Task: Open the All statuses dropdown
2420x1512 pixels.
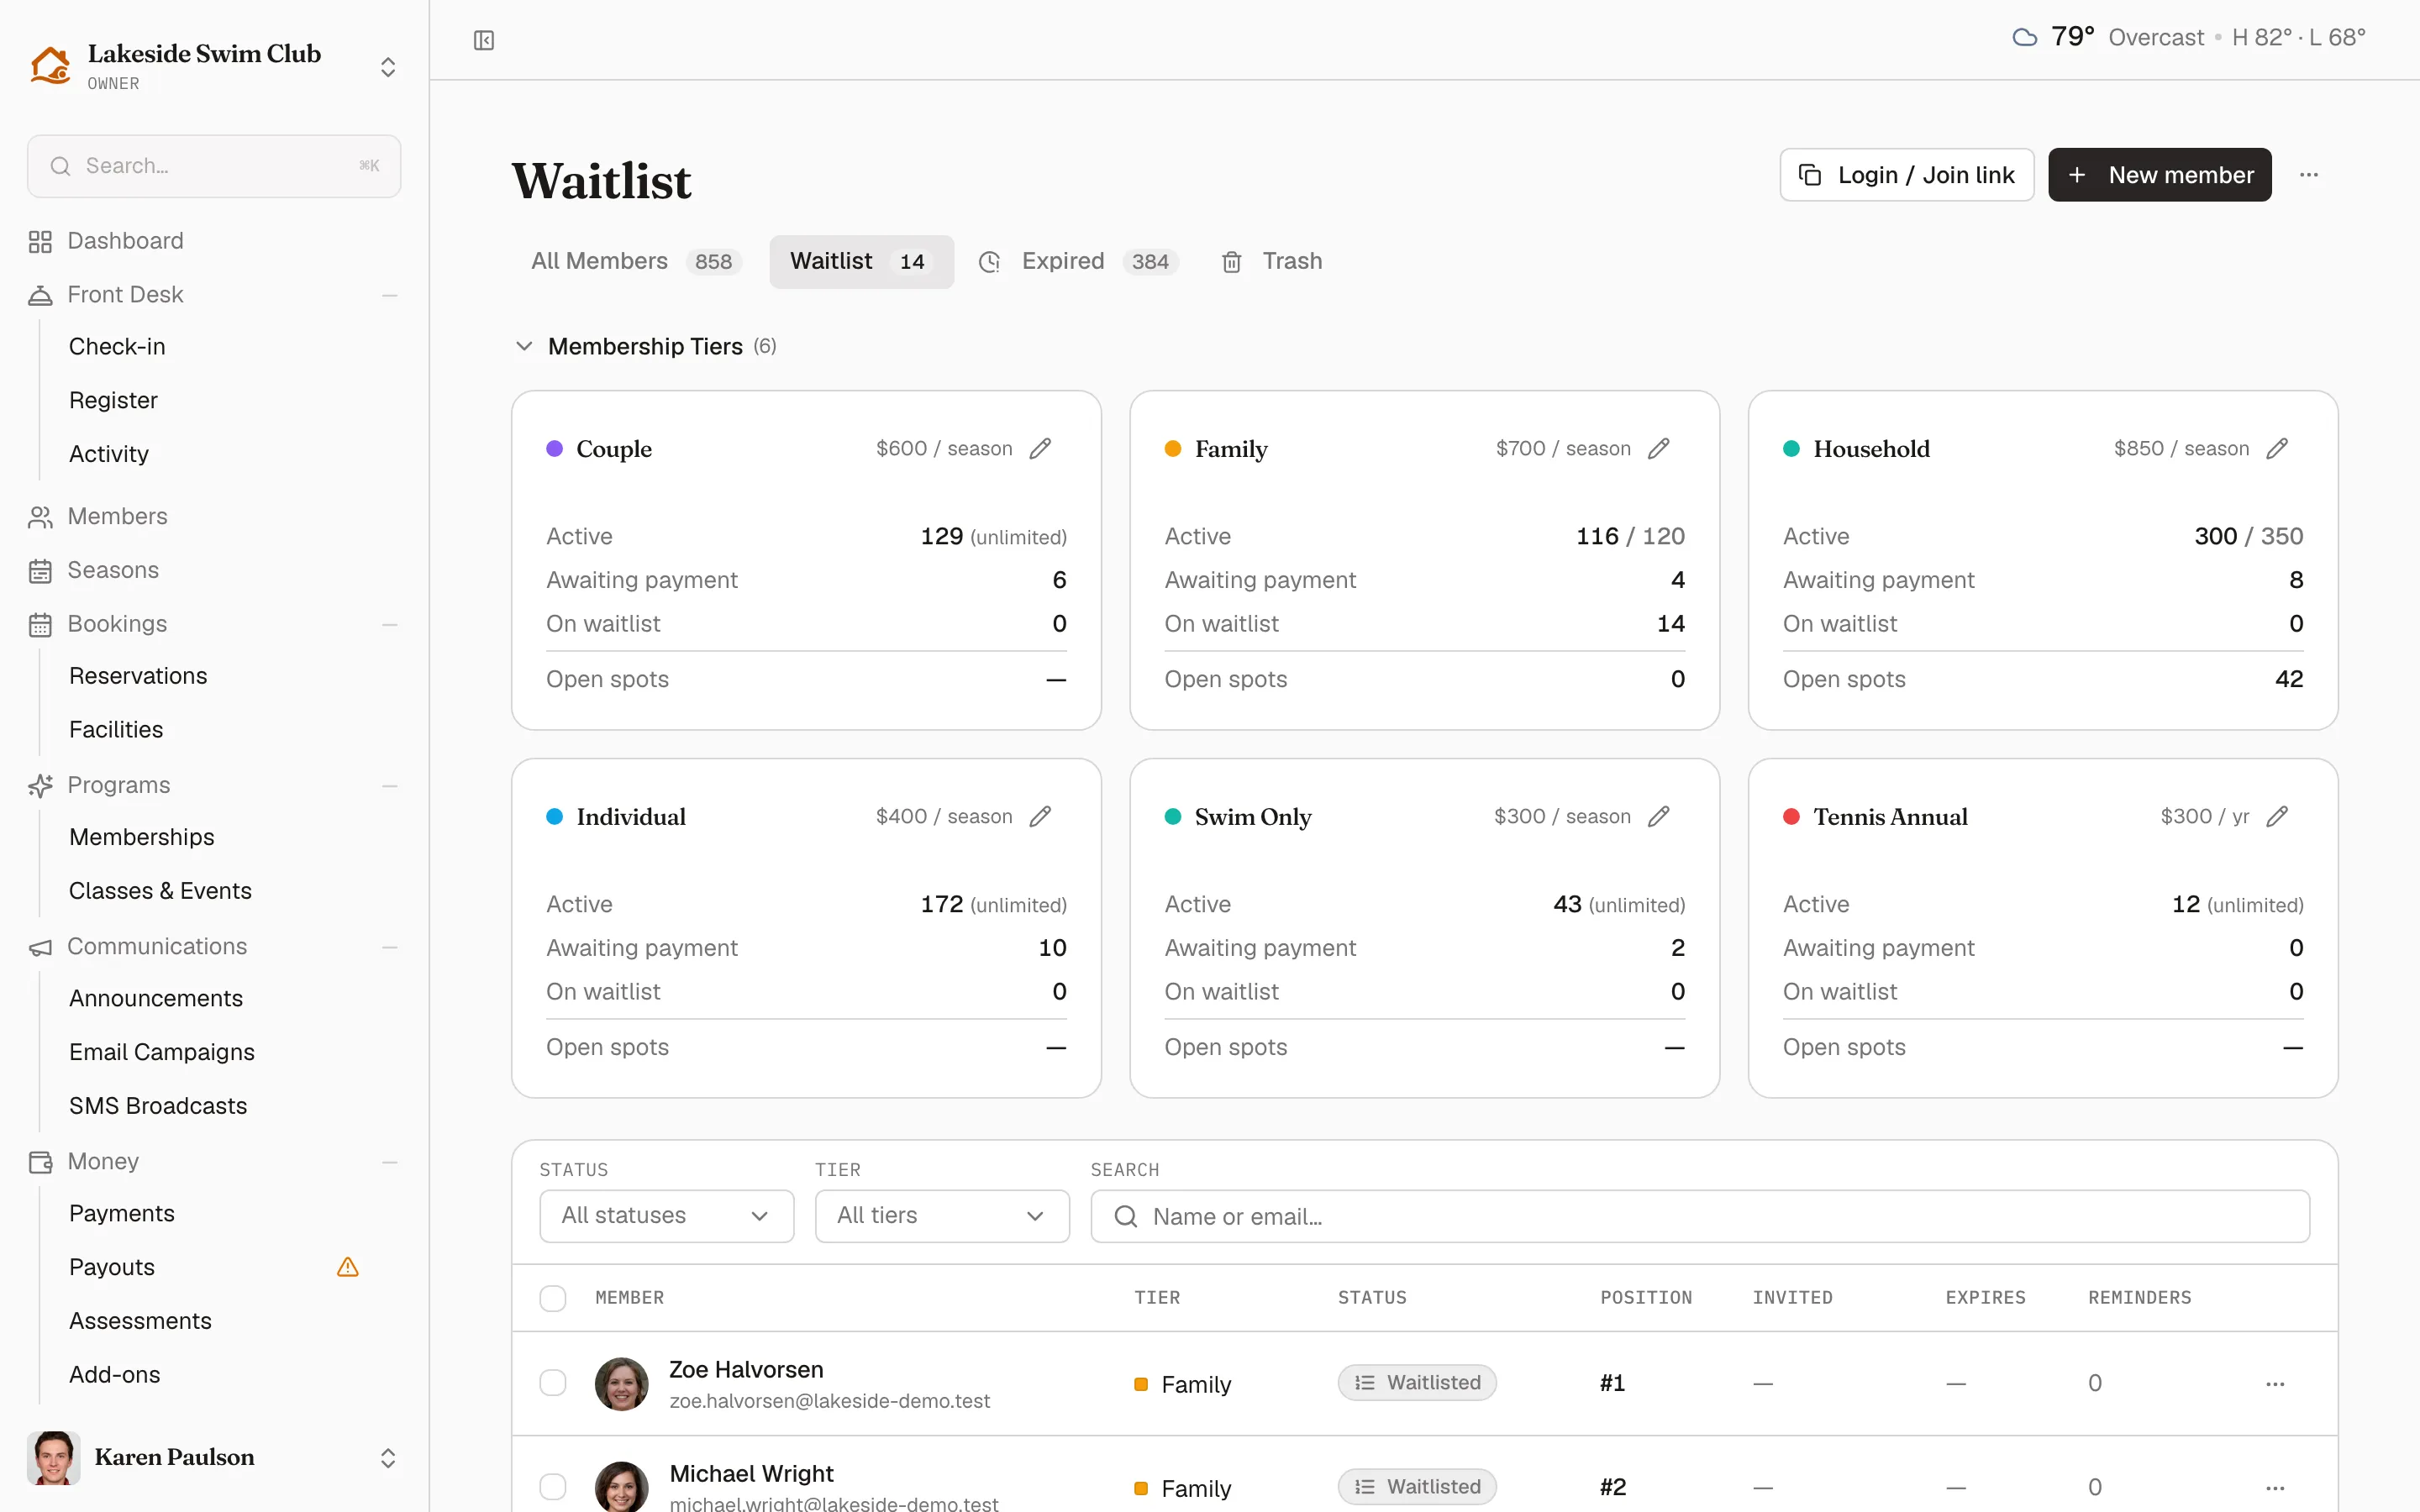Action: (667, 1216)
